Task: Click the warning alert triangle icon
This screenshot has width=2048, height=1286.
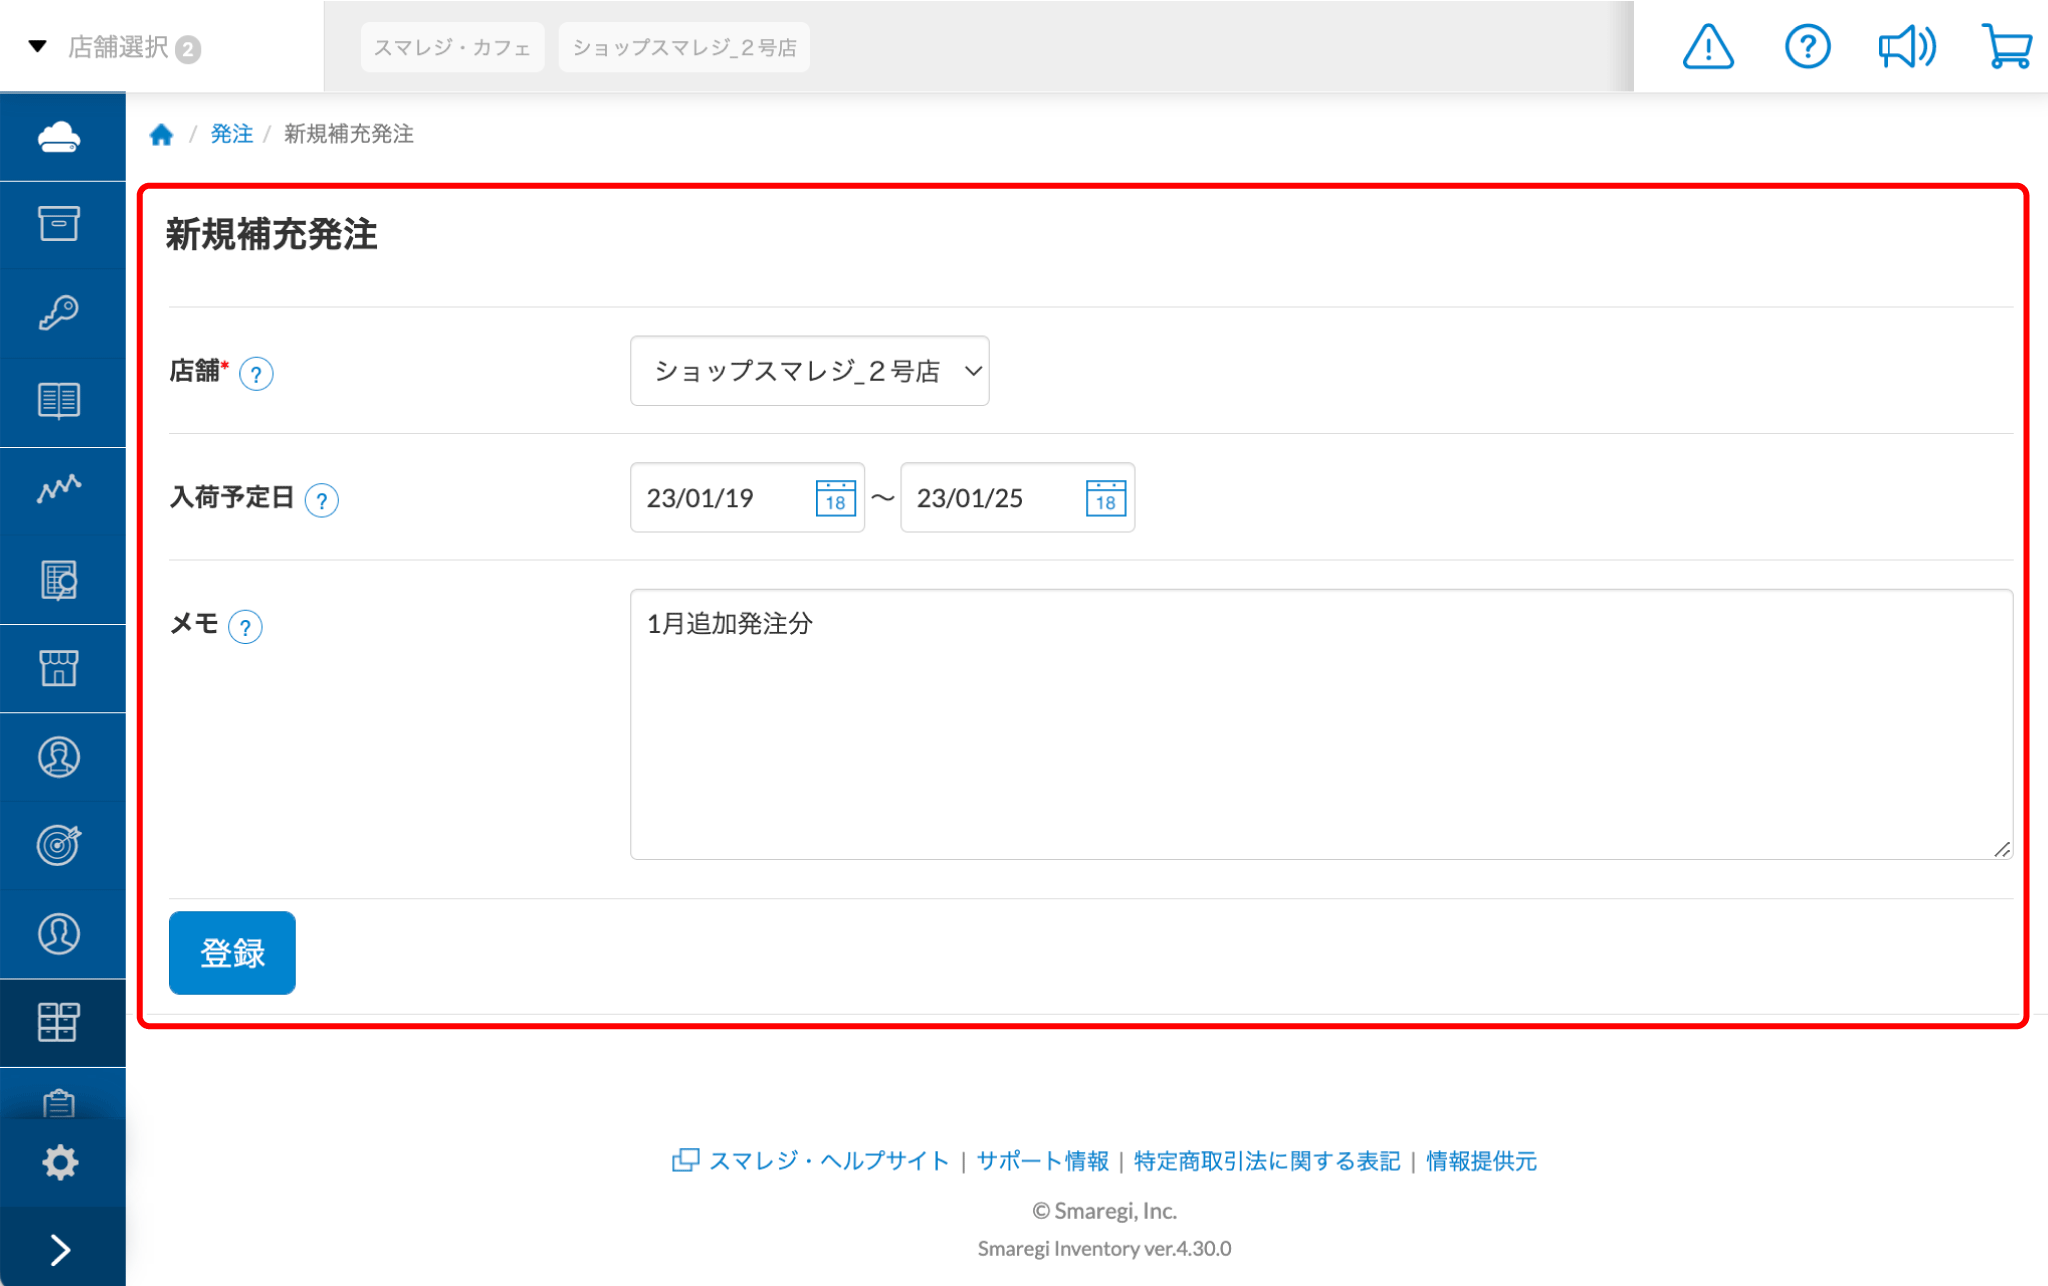Action: coord(1707,47)
